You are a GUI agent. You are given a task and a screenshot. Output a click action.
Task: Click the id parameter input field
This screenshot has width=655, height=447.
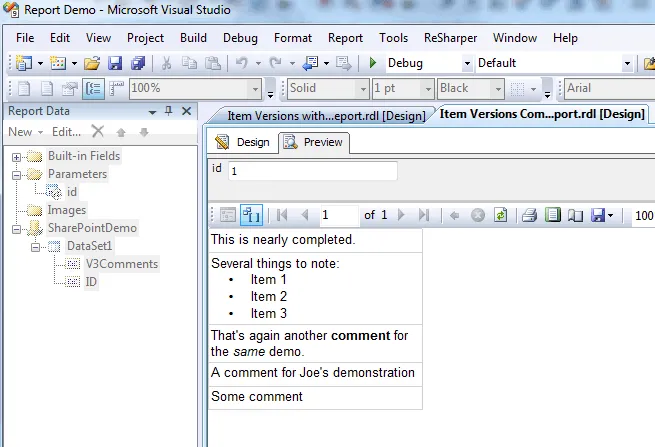tap(312, 171)
